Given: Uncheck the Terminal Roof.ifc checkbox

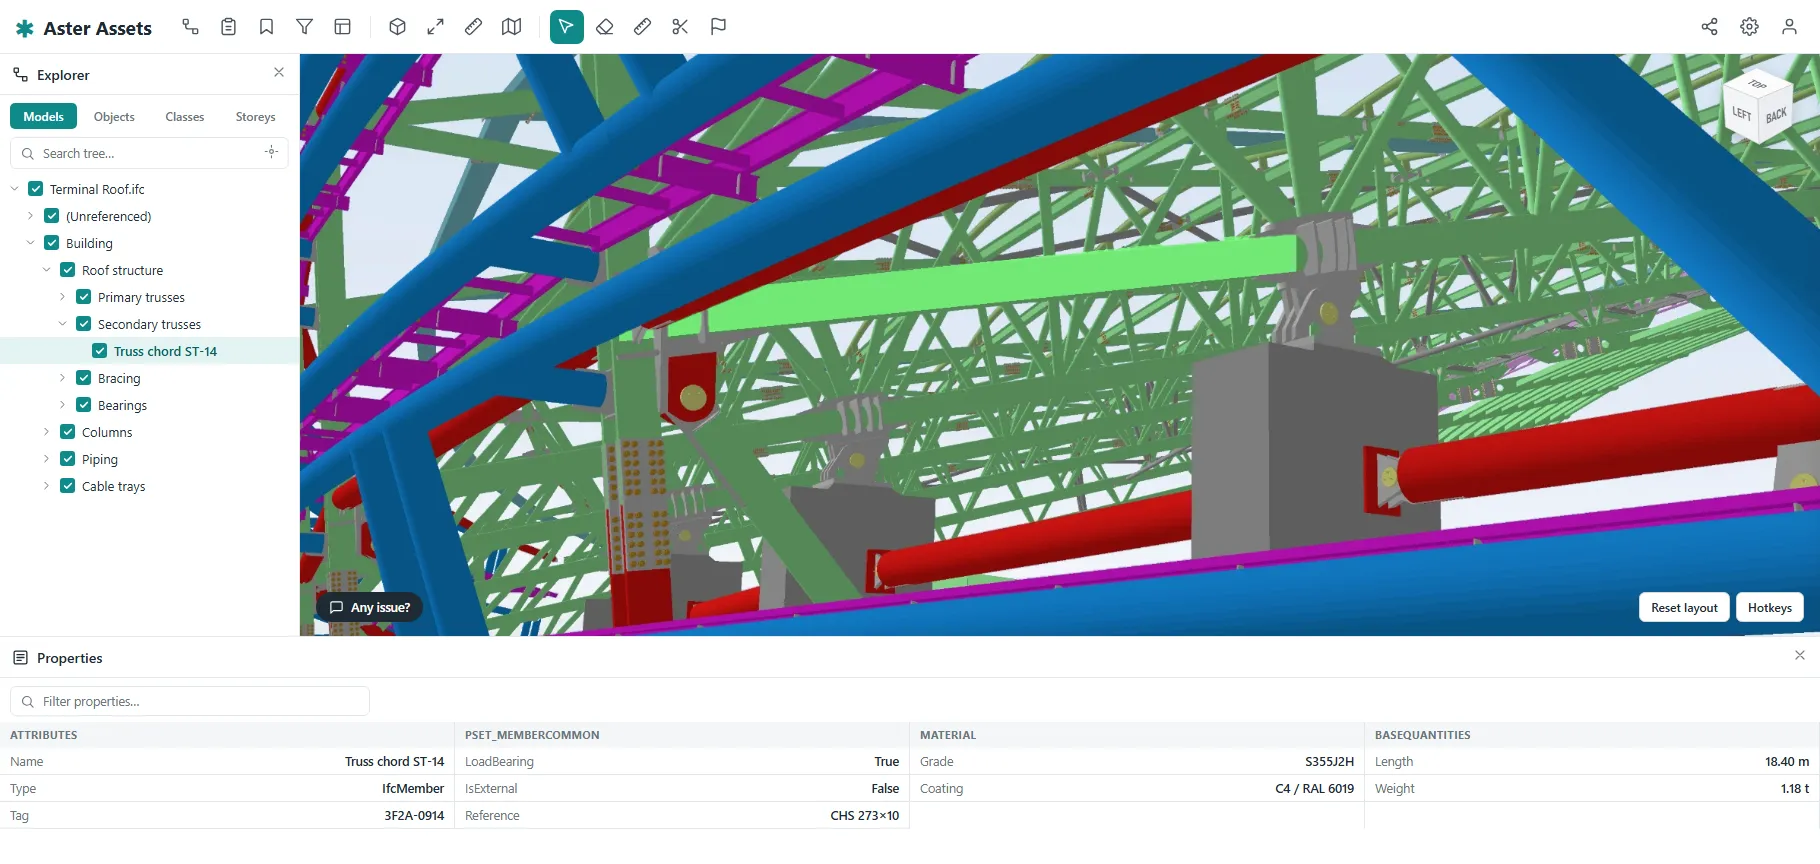Looking at the screenshot, I should click(x=36, y=189).
